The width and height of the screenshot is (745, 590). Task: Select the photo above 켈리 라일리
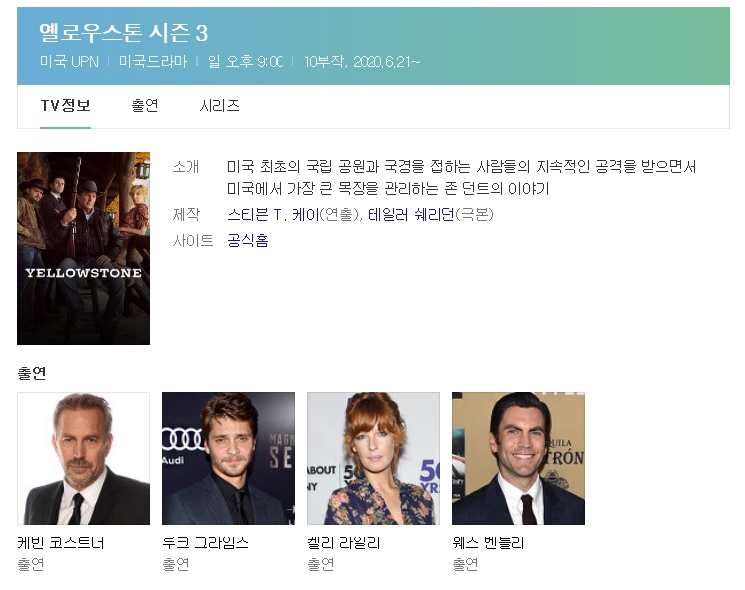tap(373, 458)
